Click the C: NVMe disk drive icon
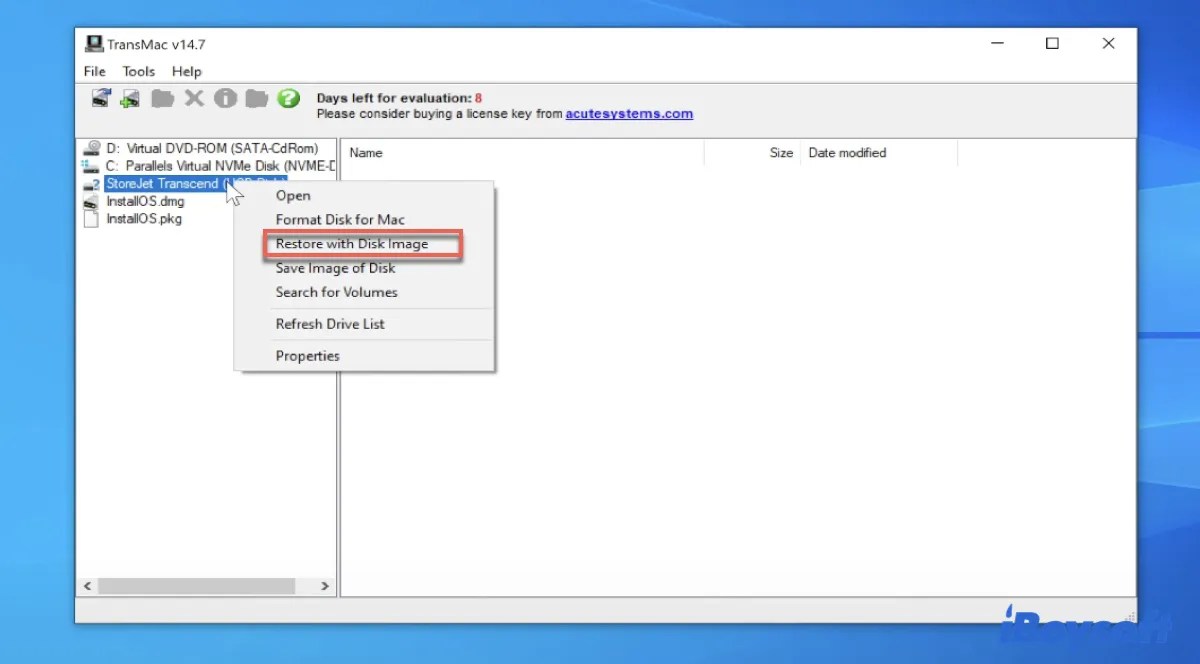Screen dimensions: 1200x664 [92, 166]
